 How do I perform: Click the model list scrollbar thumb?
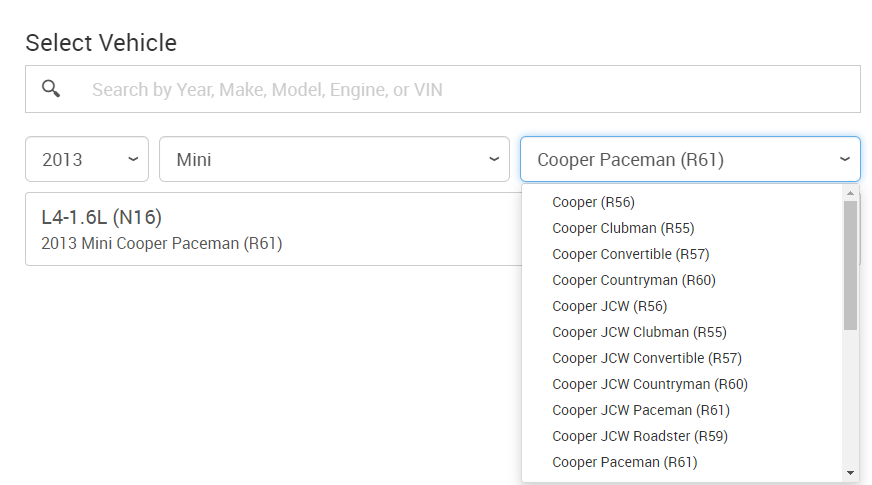[850, 265]
